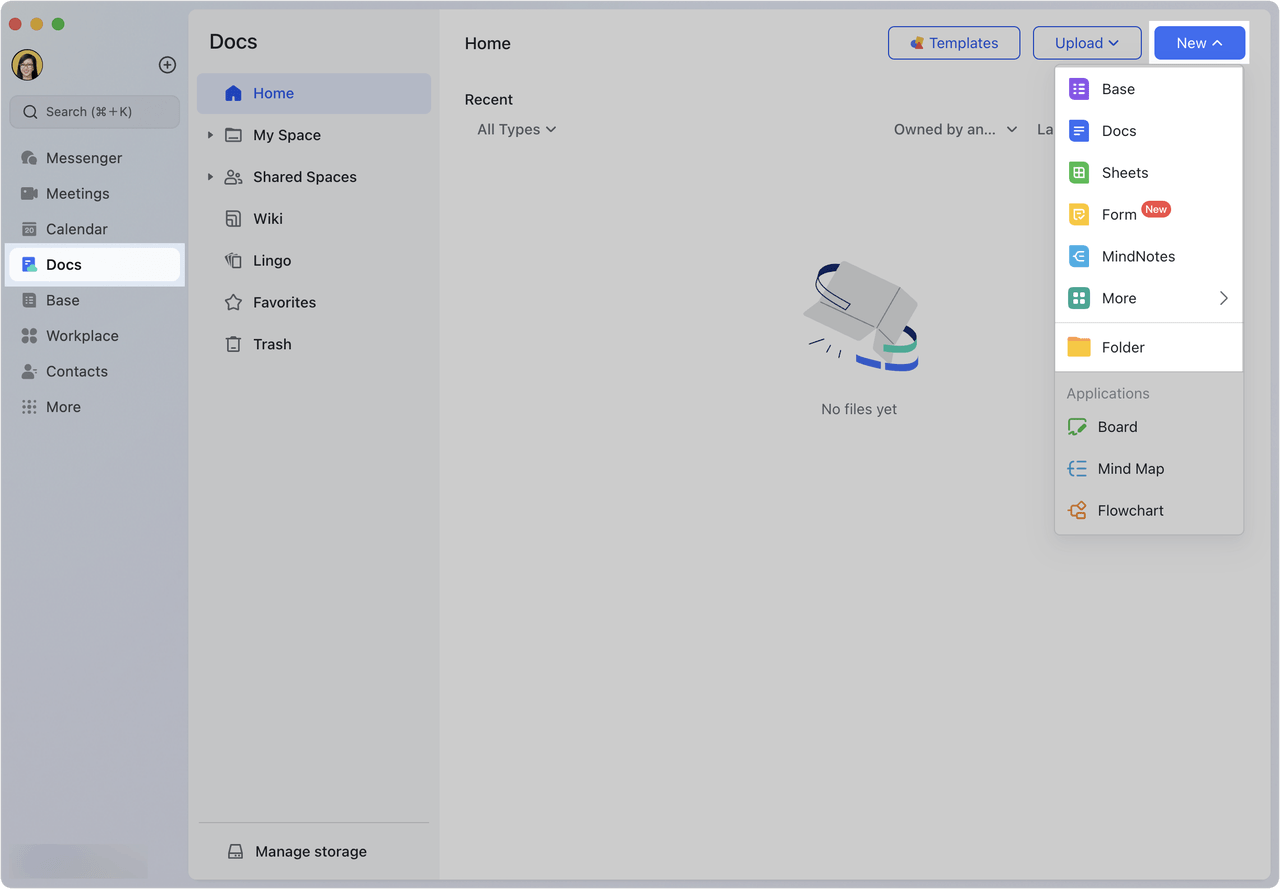1280x889 pixels.
Task: Create a new Sheets document
Action: 1124,172
